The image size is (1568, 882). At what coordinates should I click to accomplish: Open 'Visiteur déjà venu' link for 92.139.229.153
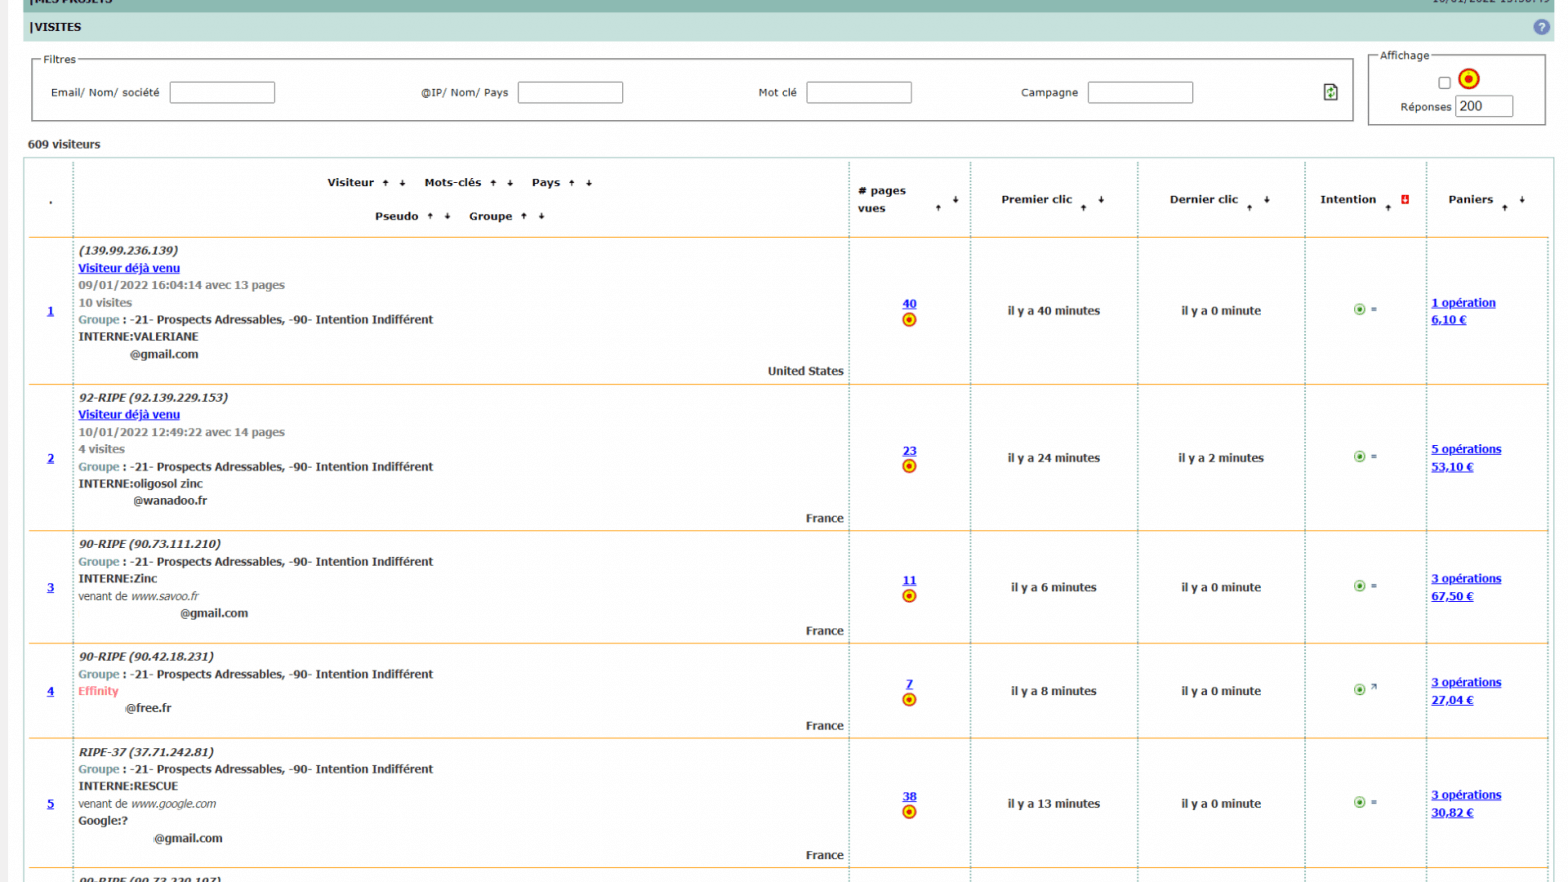point(129,414)
